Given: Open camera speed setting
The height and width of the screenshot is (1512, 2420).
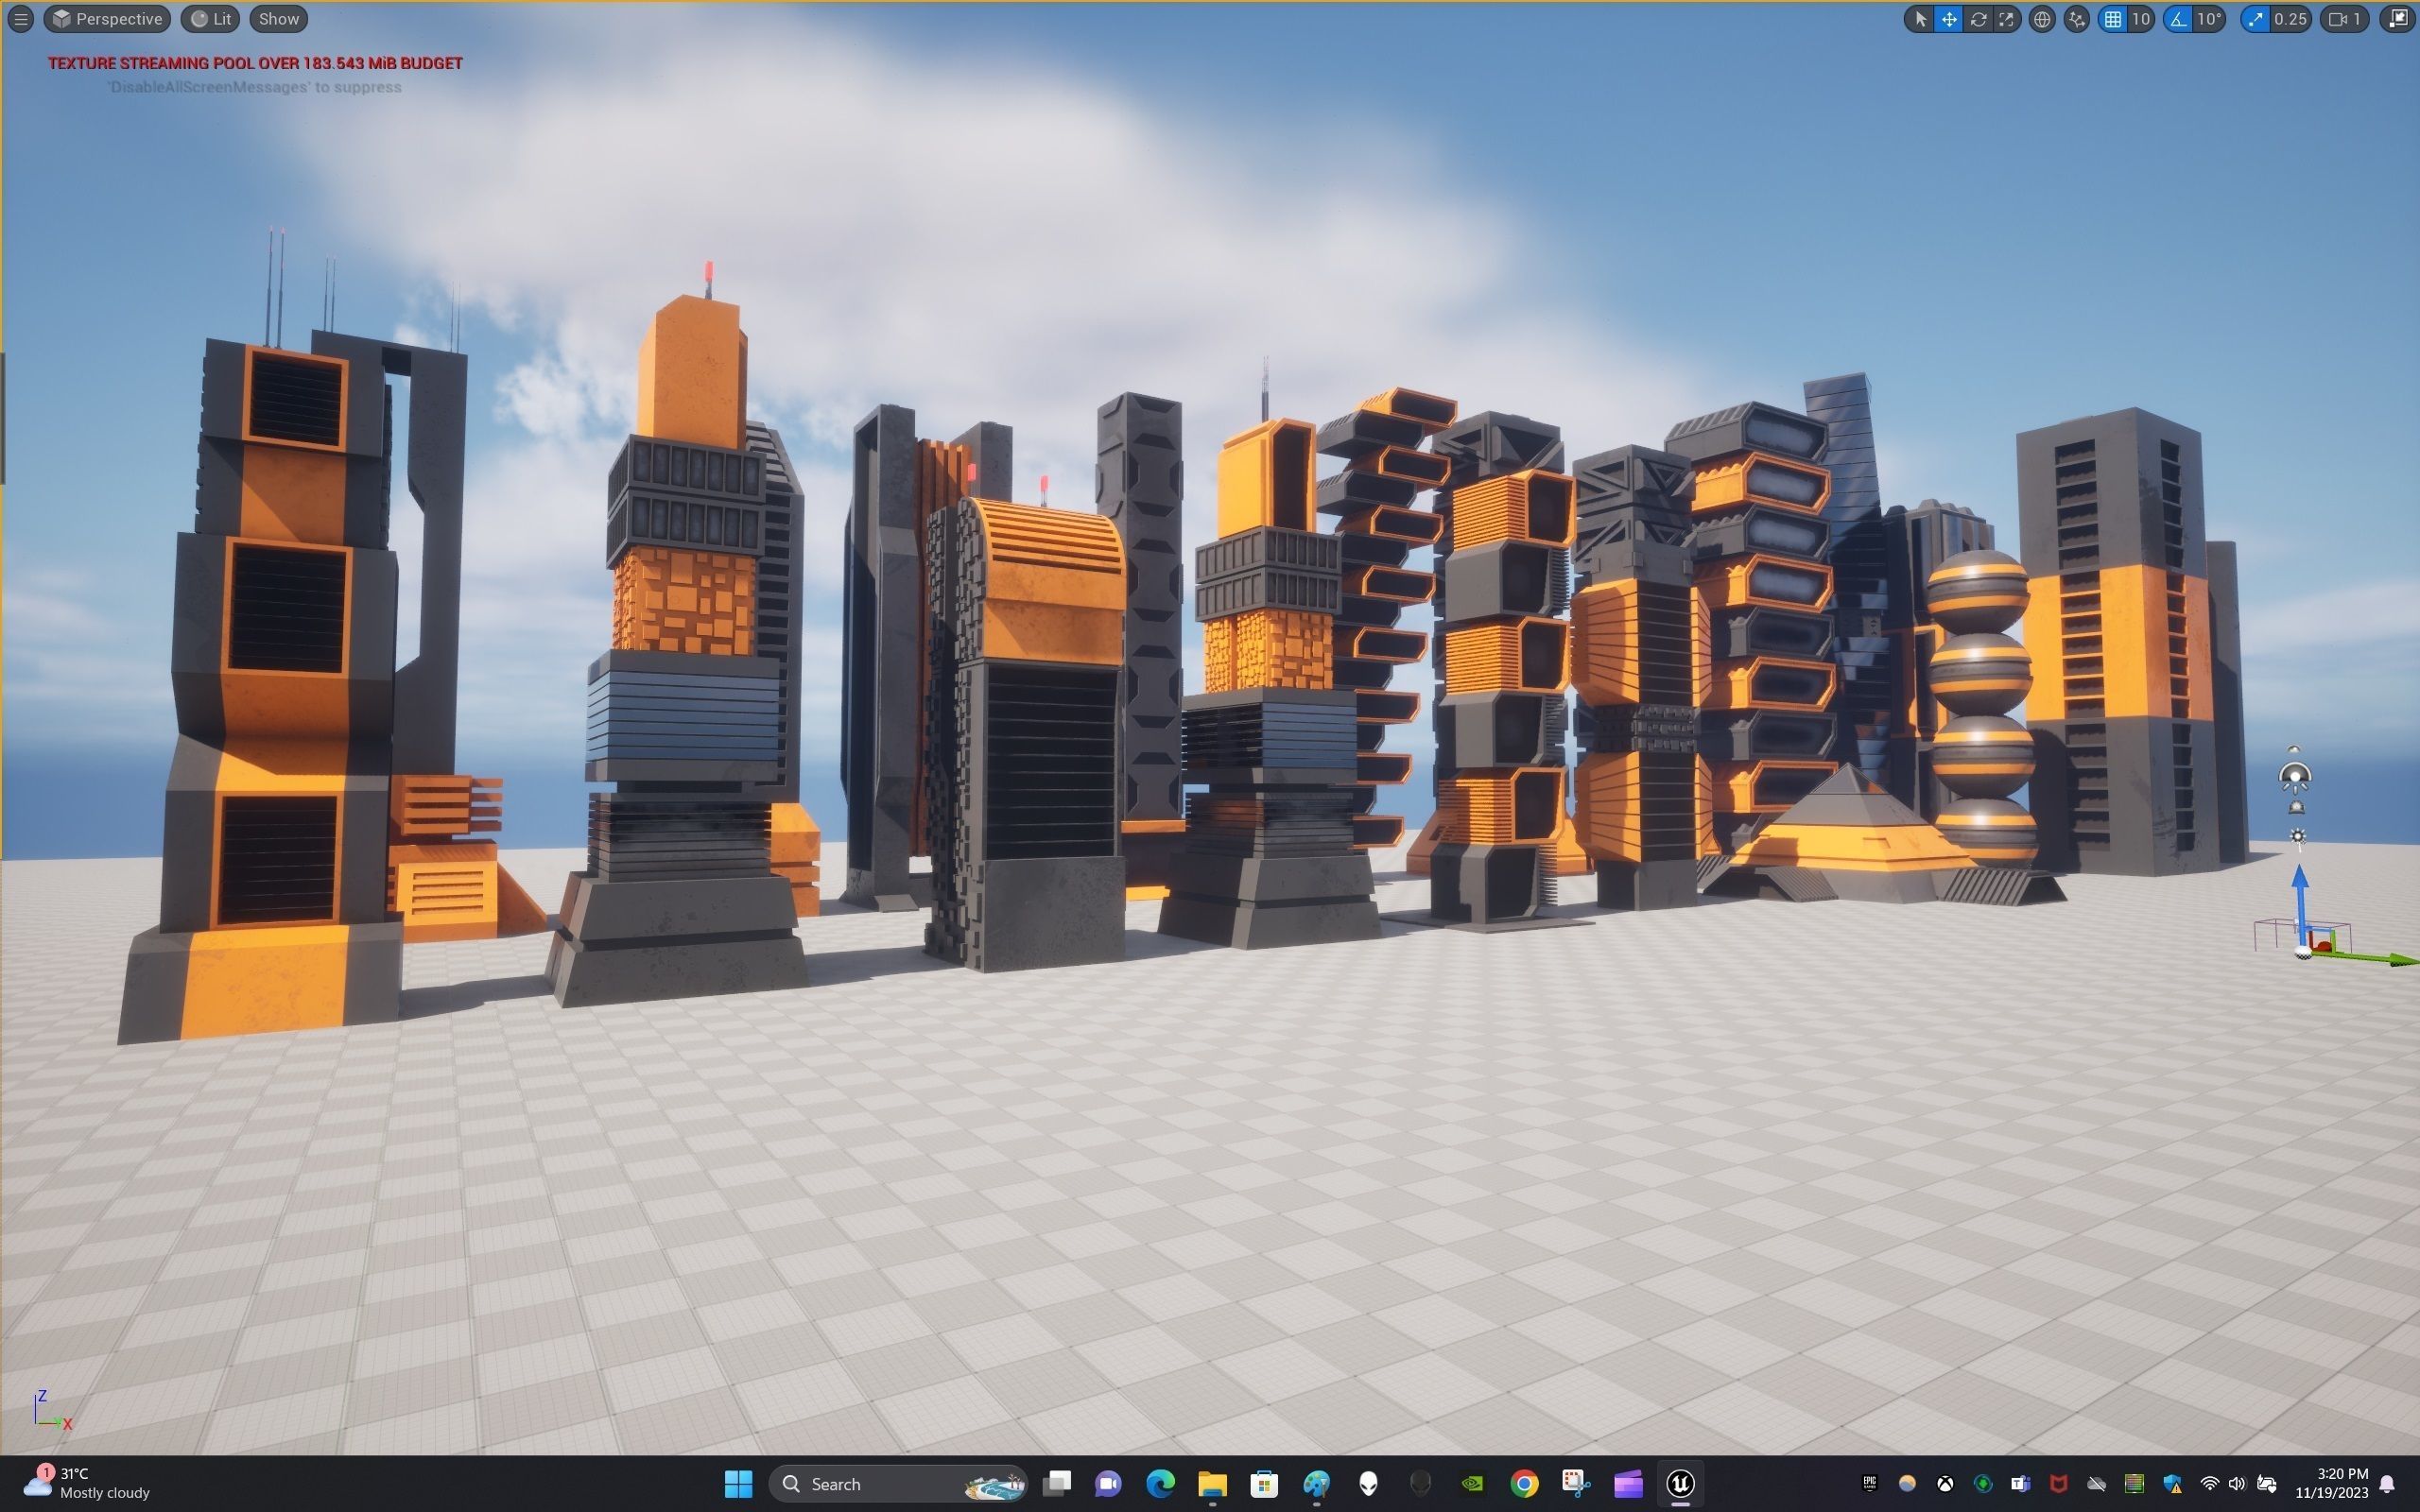Looking at the screenshot, I should tap(2345, 19).
